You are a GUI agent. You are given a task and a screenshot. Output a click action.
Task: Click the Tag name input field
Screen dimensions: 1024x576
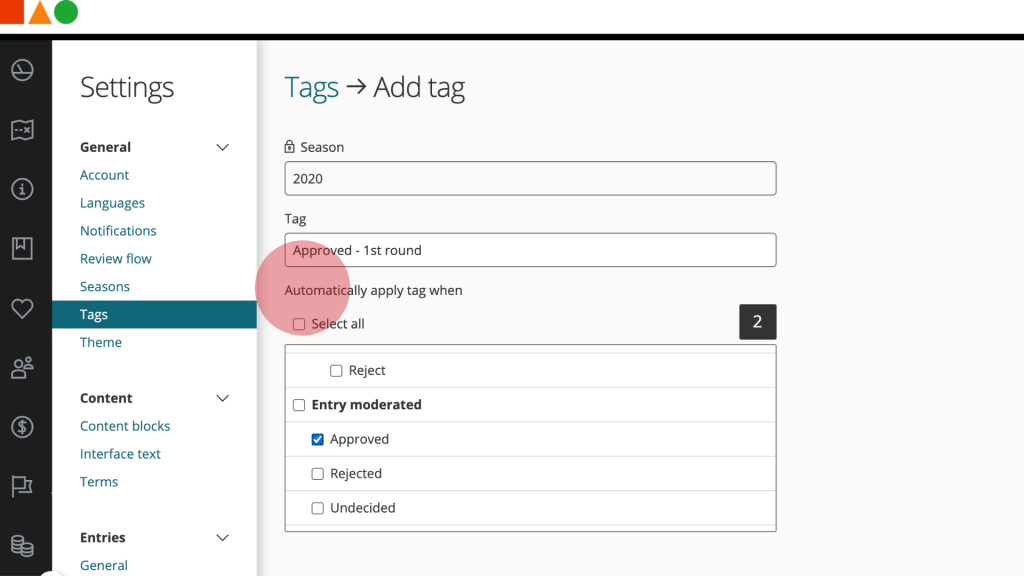click(x=530, y=250)
